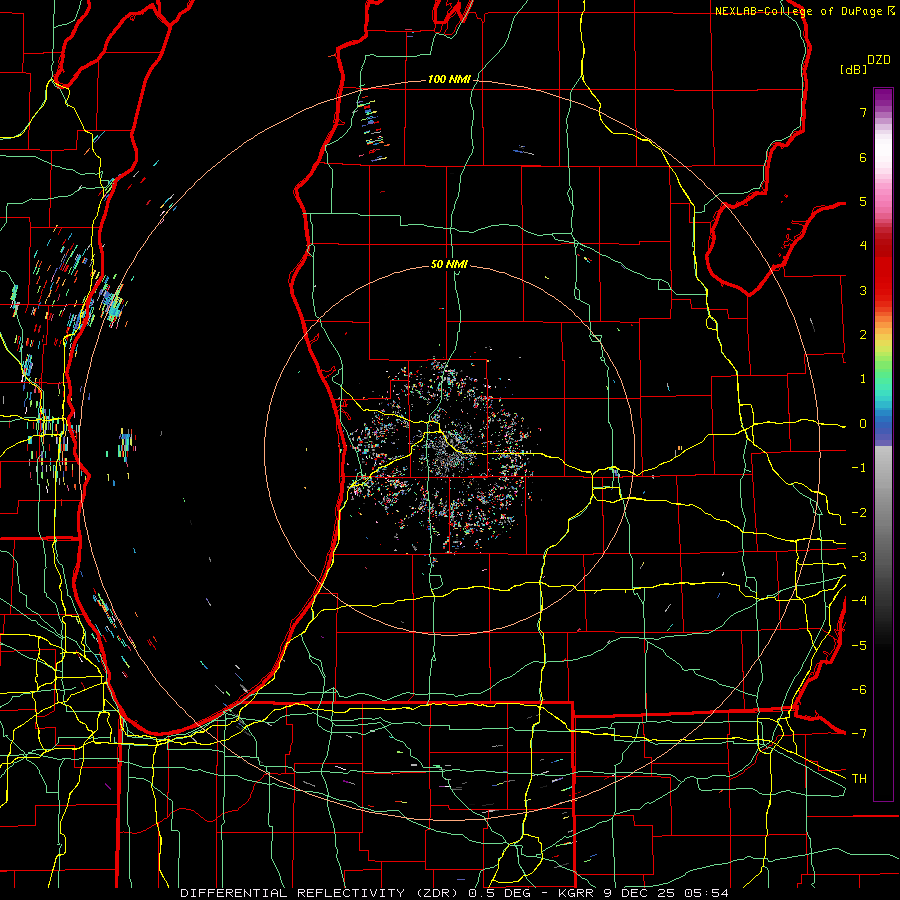Click the -3 tick on color scale
Viewport: 900px width, 900px height.
point(859,557)
